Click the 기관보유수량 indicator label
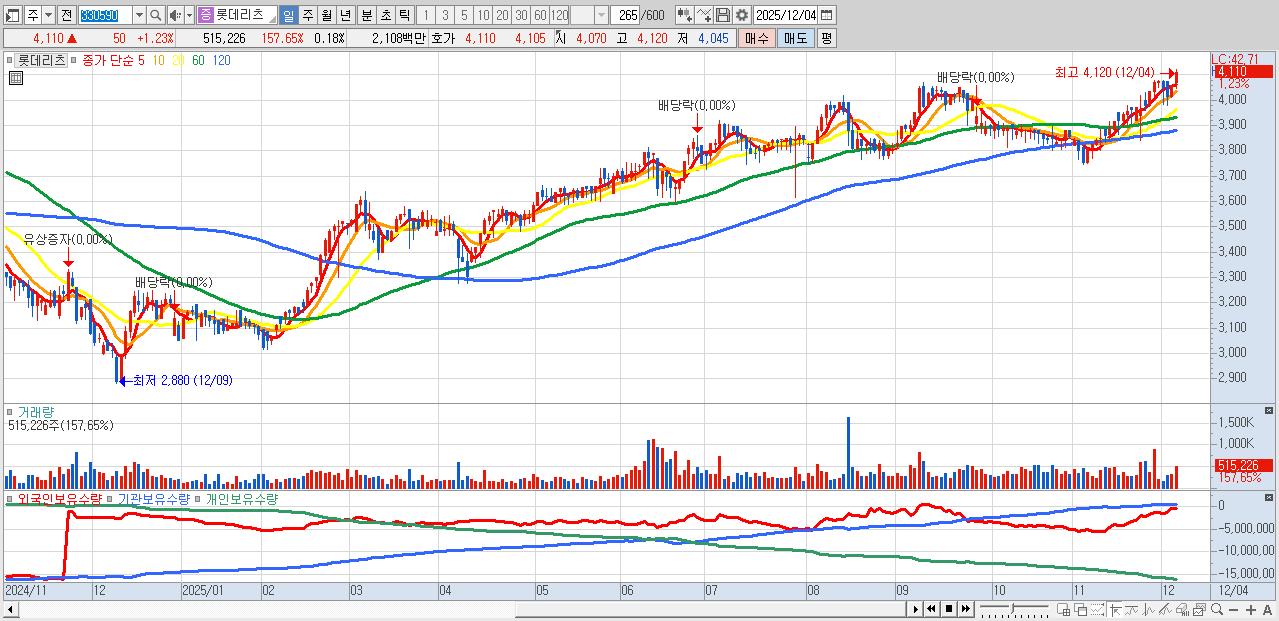 154,498
